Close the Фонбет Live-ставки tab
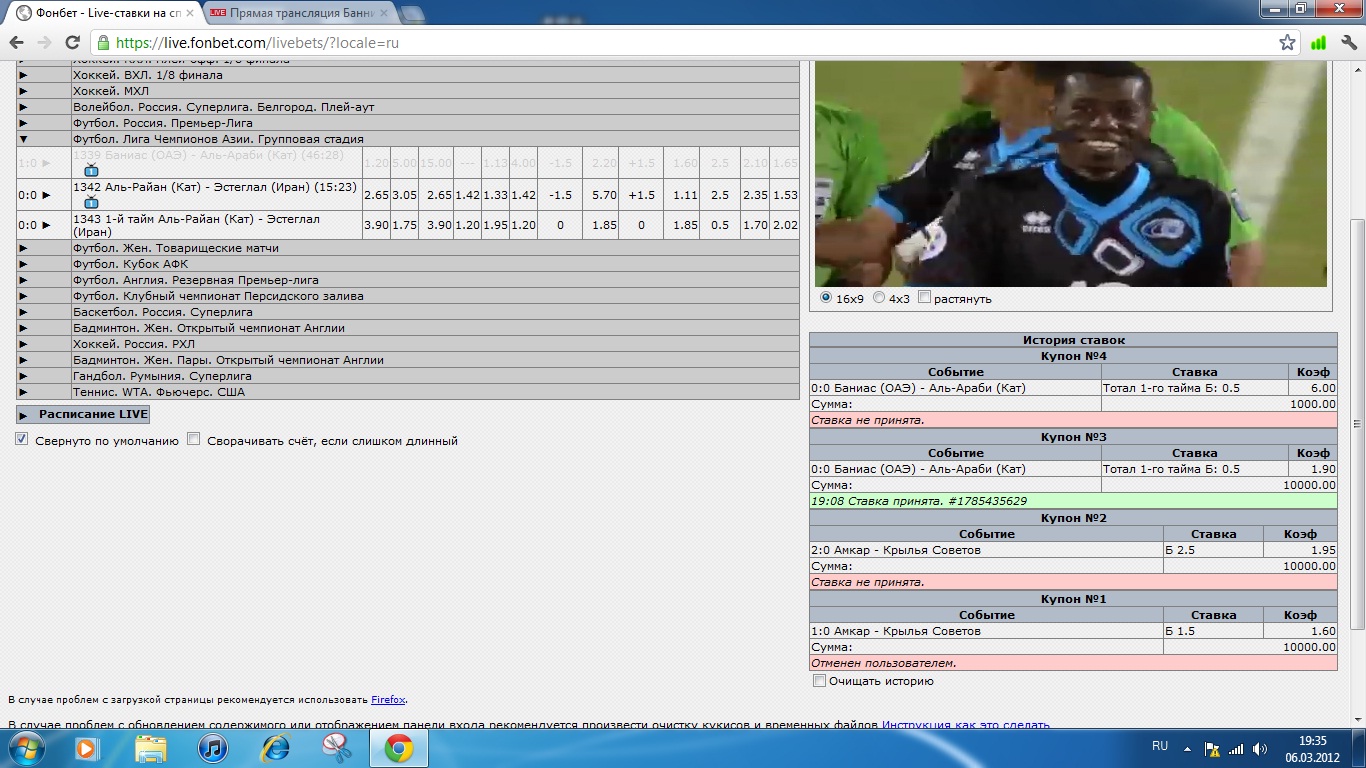The image size is (1366, 768). click(x=190, y=13)
